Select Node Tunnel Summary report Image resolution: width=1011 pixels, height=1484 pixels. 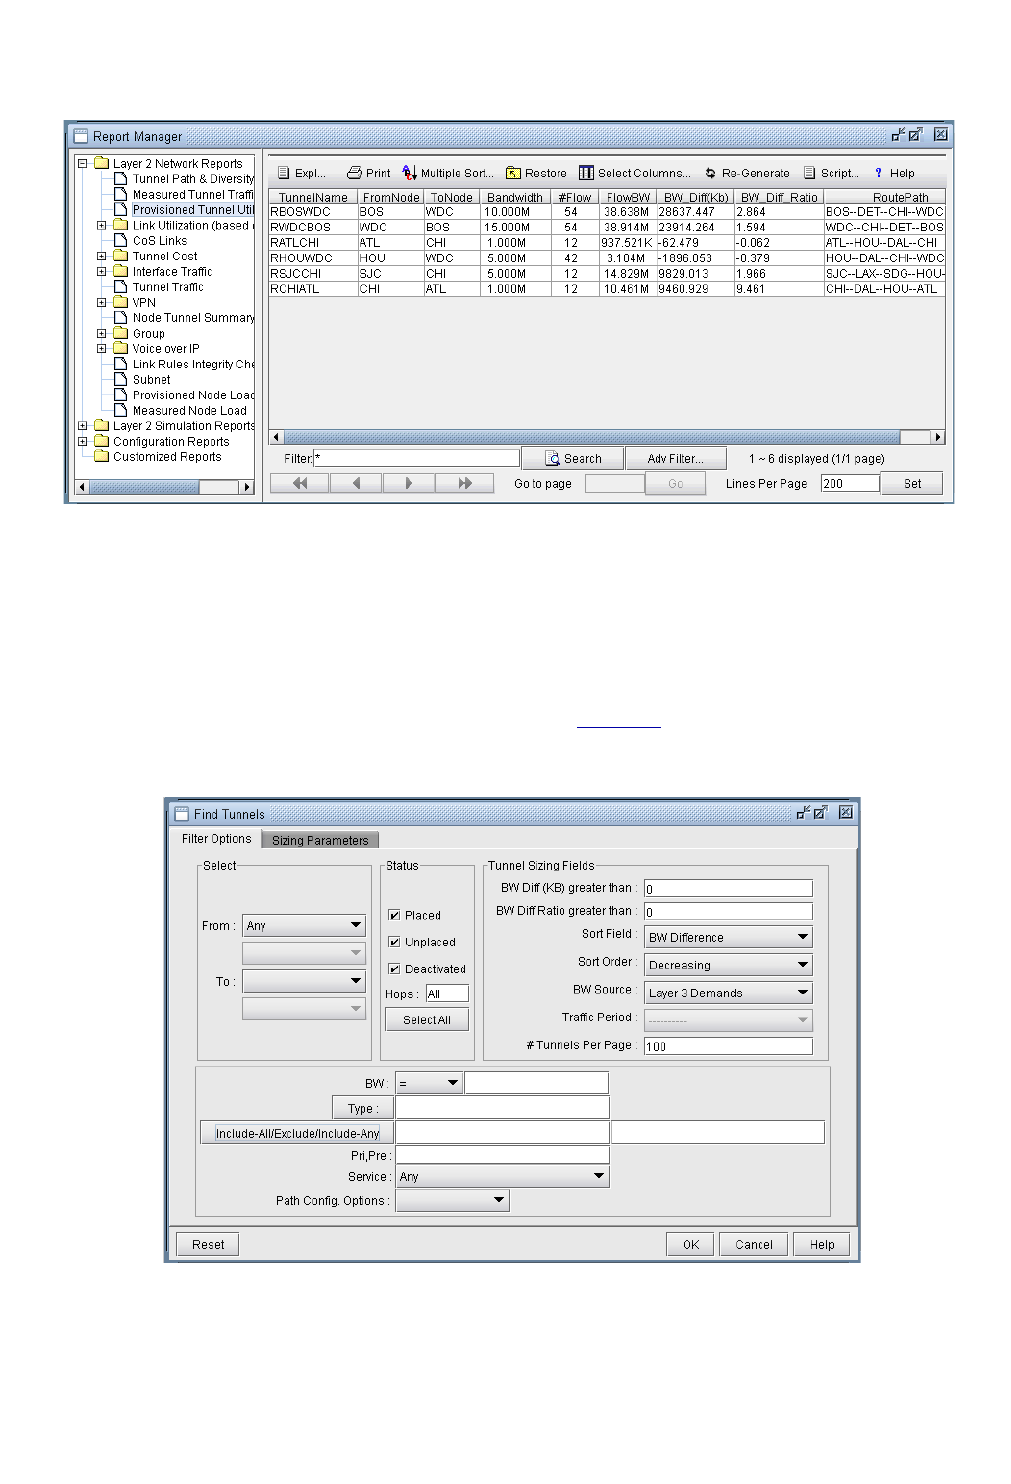point(193,317)
